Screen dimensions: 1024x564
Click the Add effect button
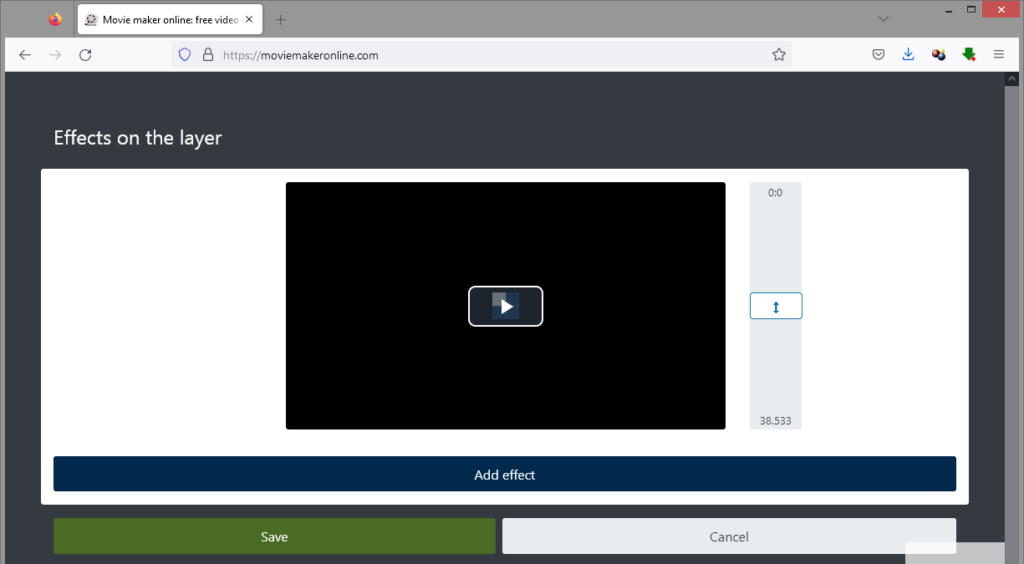504,475
